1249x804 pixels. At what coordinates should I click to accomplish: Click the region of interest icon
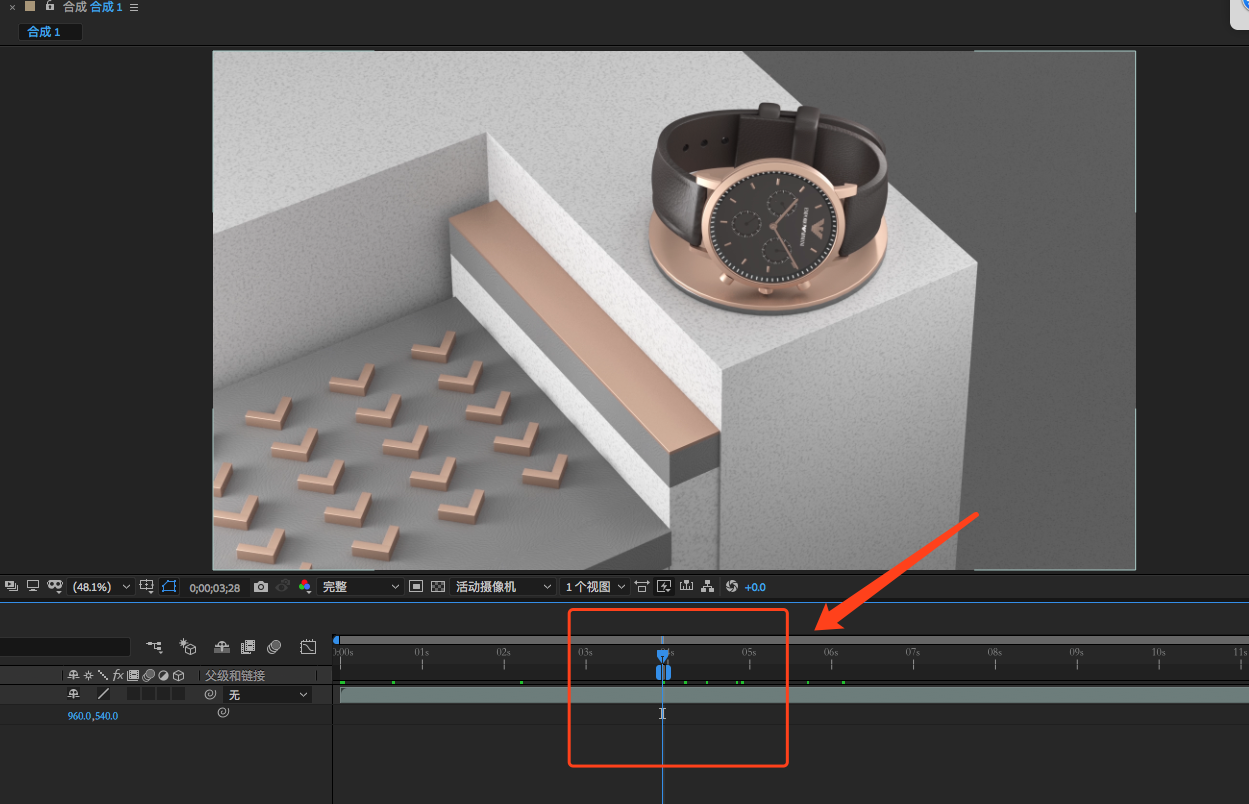pos(417,587)
